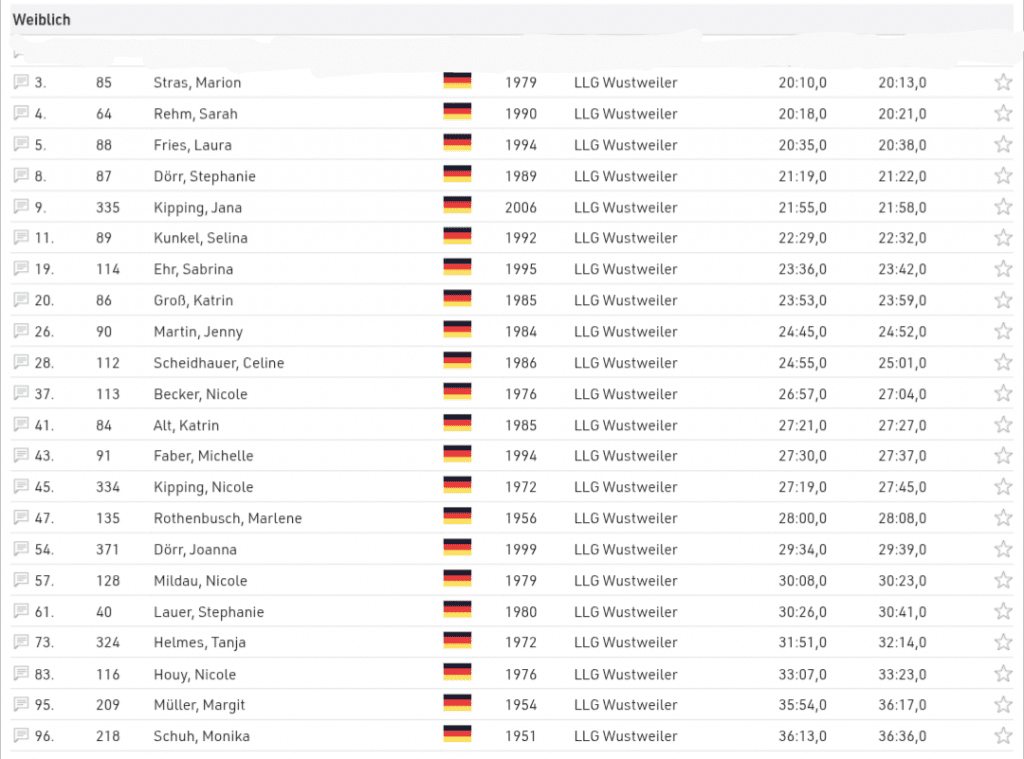
Task: Open comment icon for Helmes, Tanja
Action: pyautogui.click(x=21, y=642)
